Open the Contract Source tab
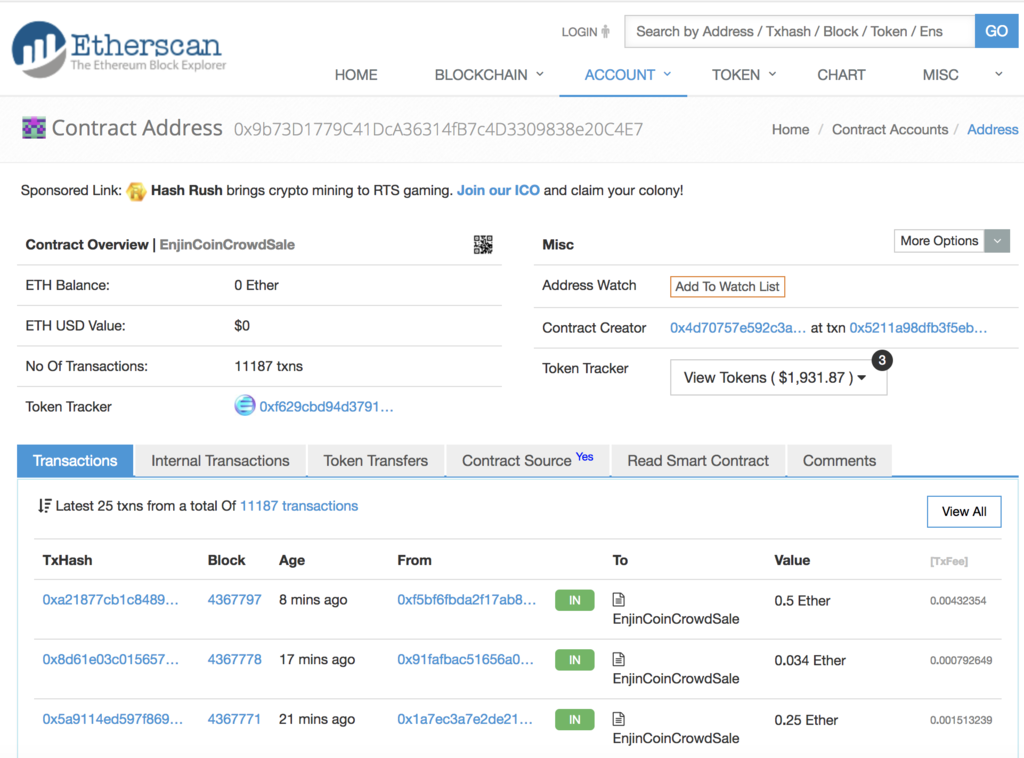 (x=528, y=460)
